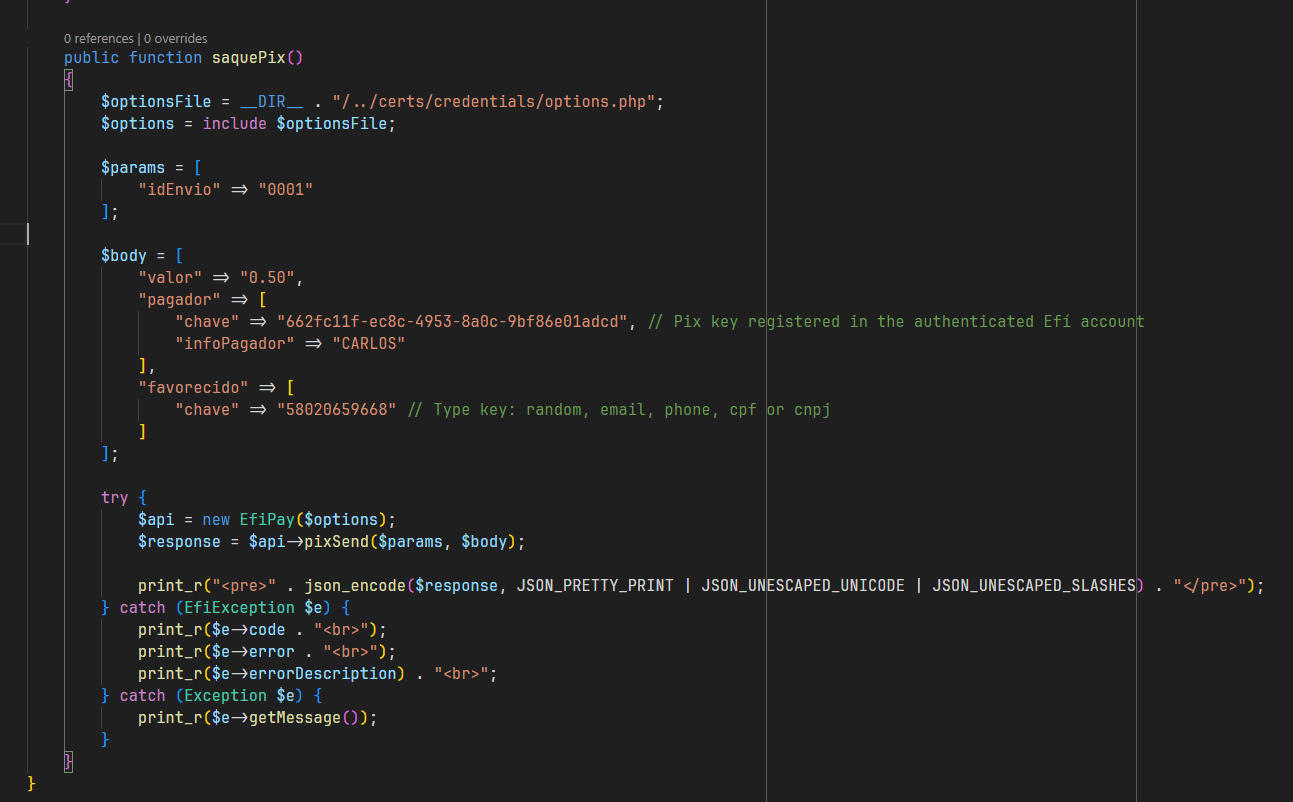
Task: Click the saquePix function name
Action: coord(248,58)
